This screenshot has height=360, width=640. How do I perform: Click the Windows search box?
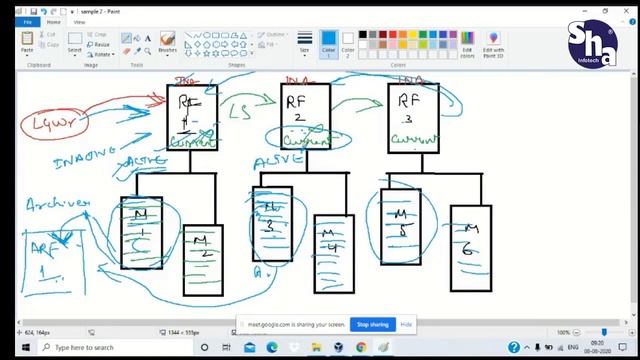tap(116, 347)
